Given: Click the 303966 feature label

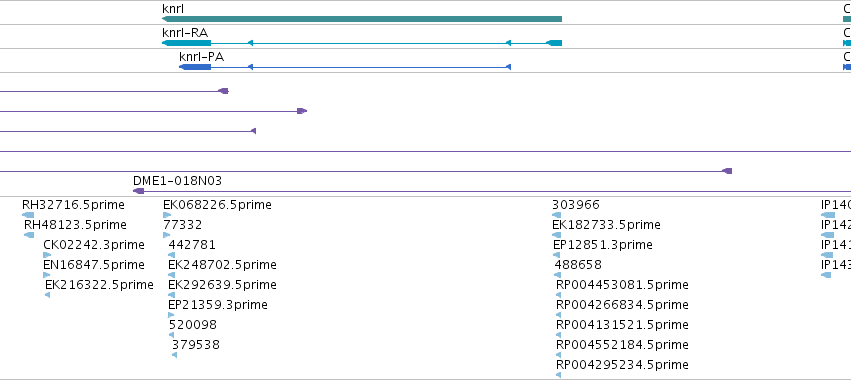Looking at the screenshot, I should click(x=576, y=205).
